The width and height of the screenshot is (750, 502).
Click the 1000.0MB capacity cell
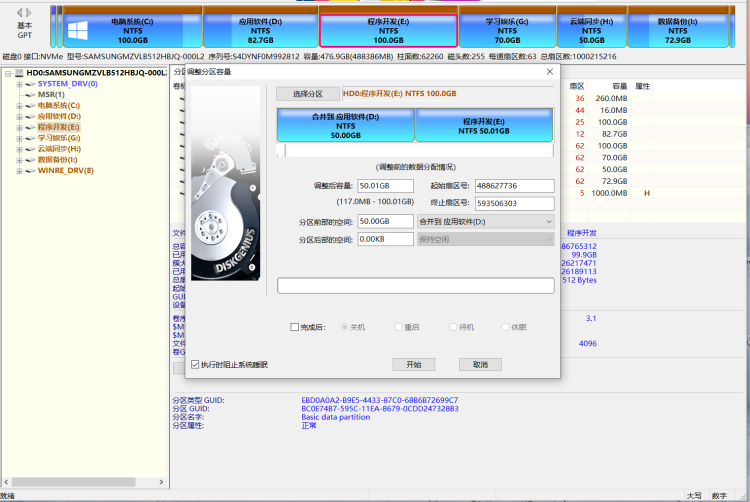(609, 193)
